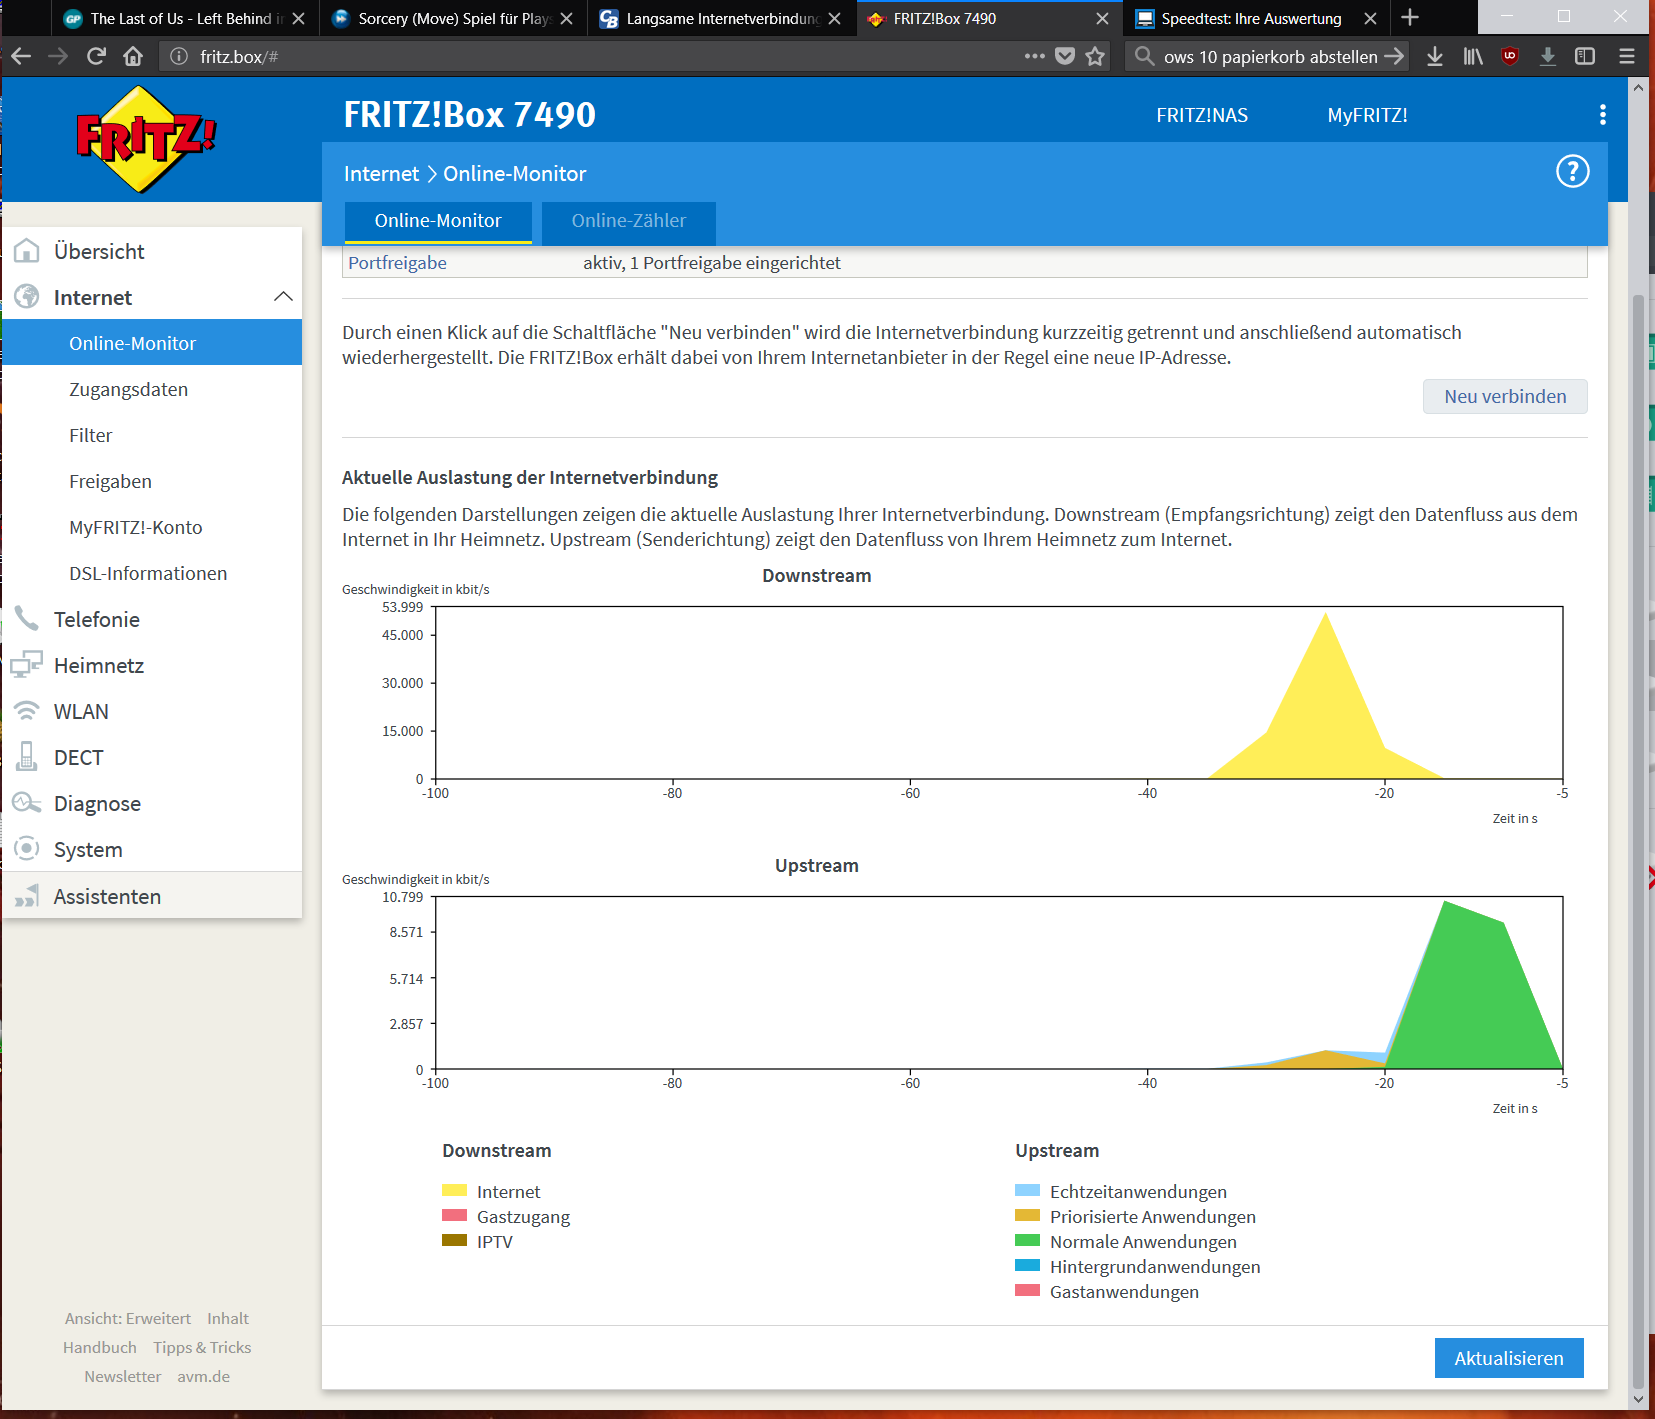Click the yellow Internet legend swatch
This screenshot has height=1419, width=1655.
pyautogui.click(x=455, y=1190)
